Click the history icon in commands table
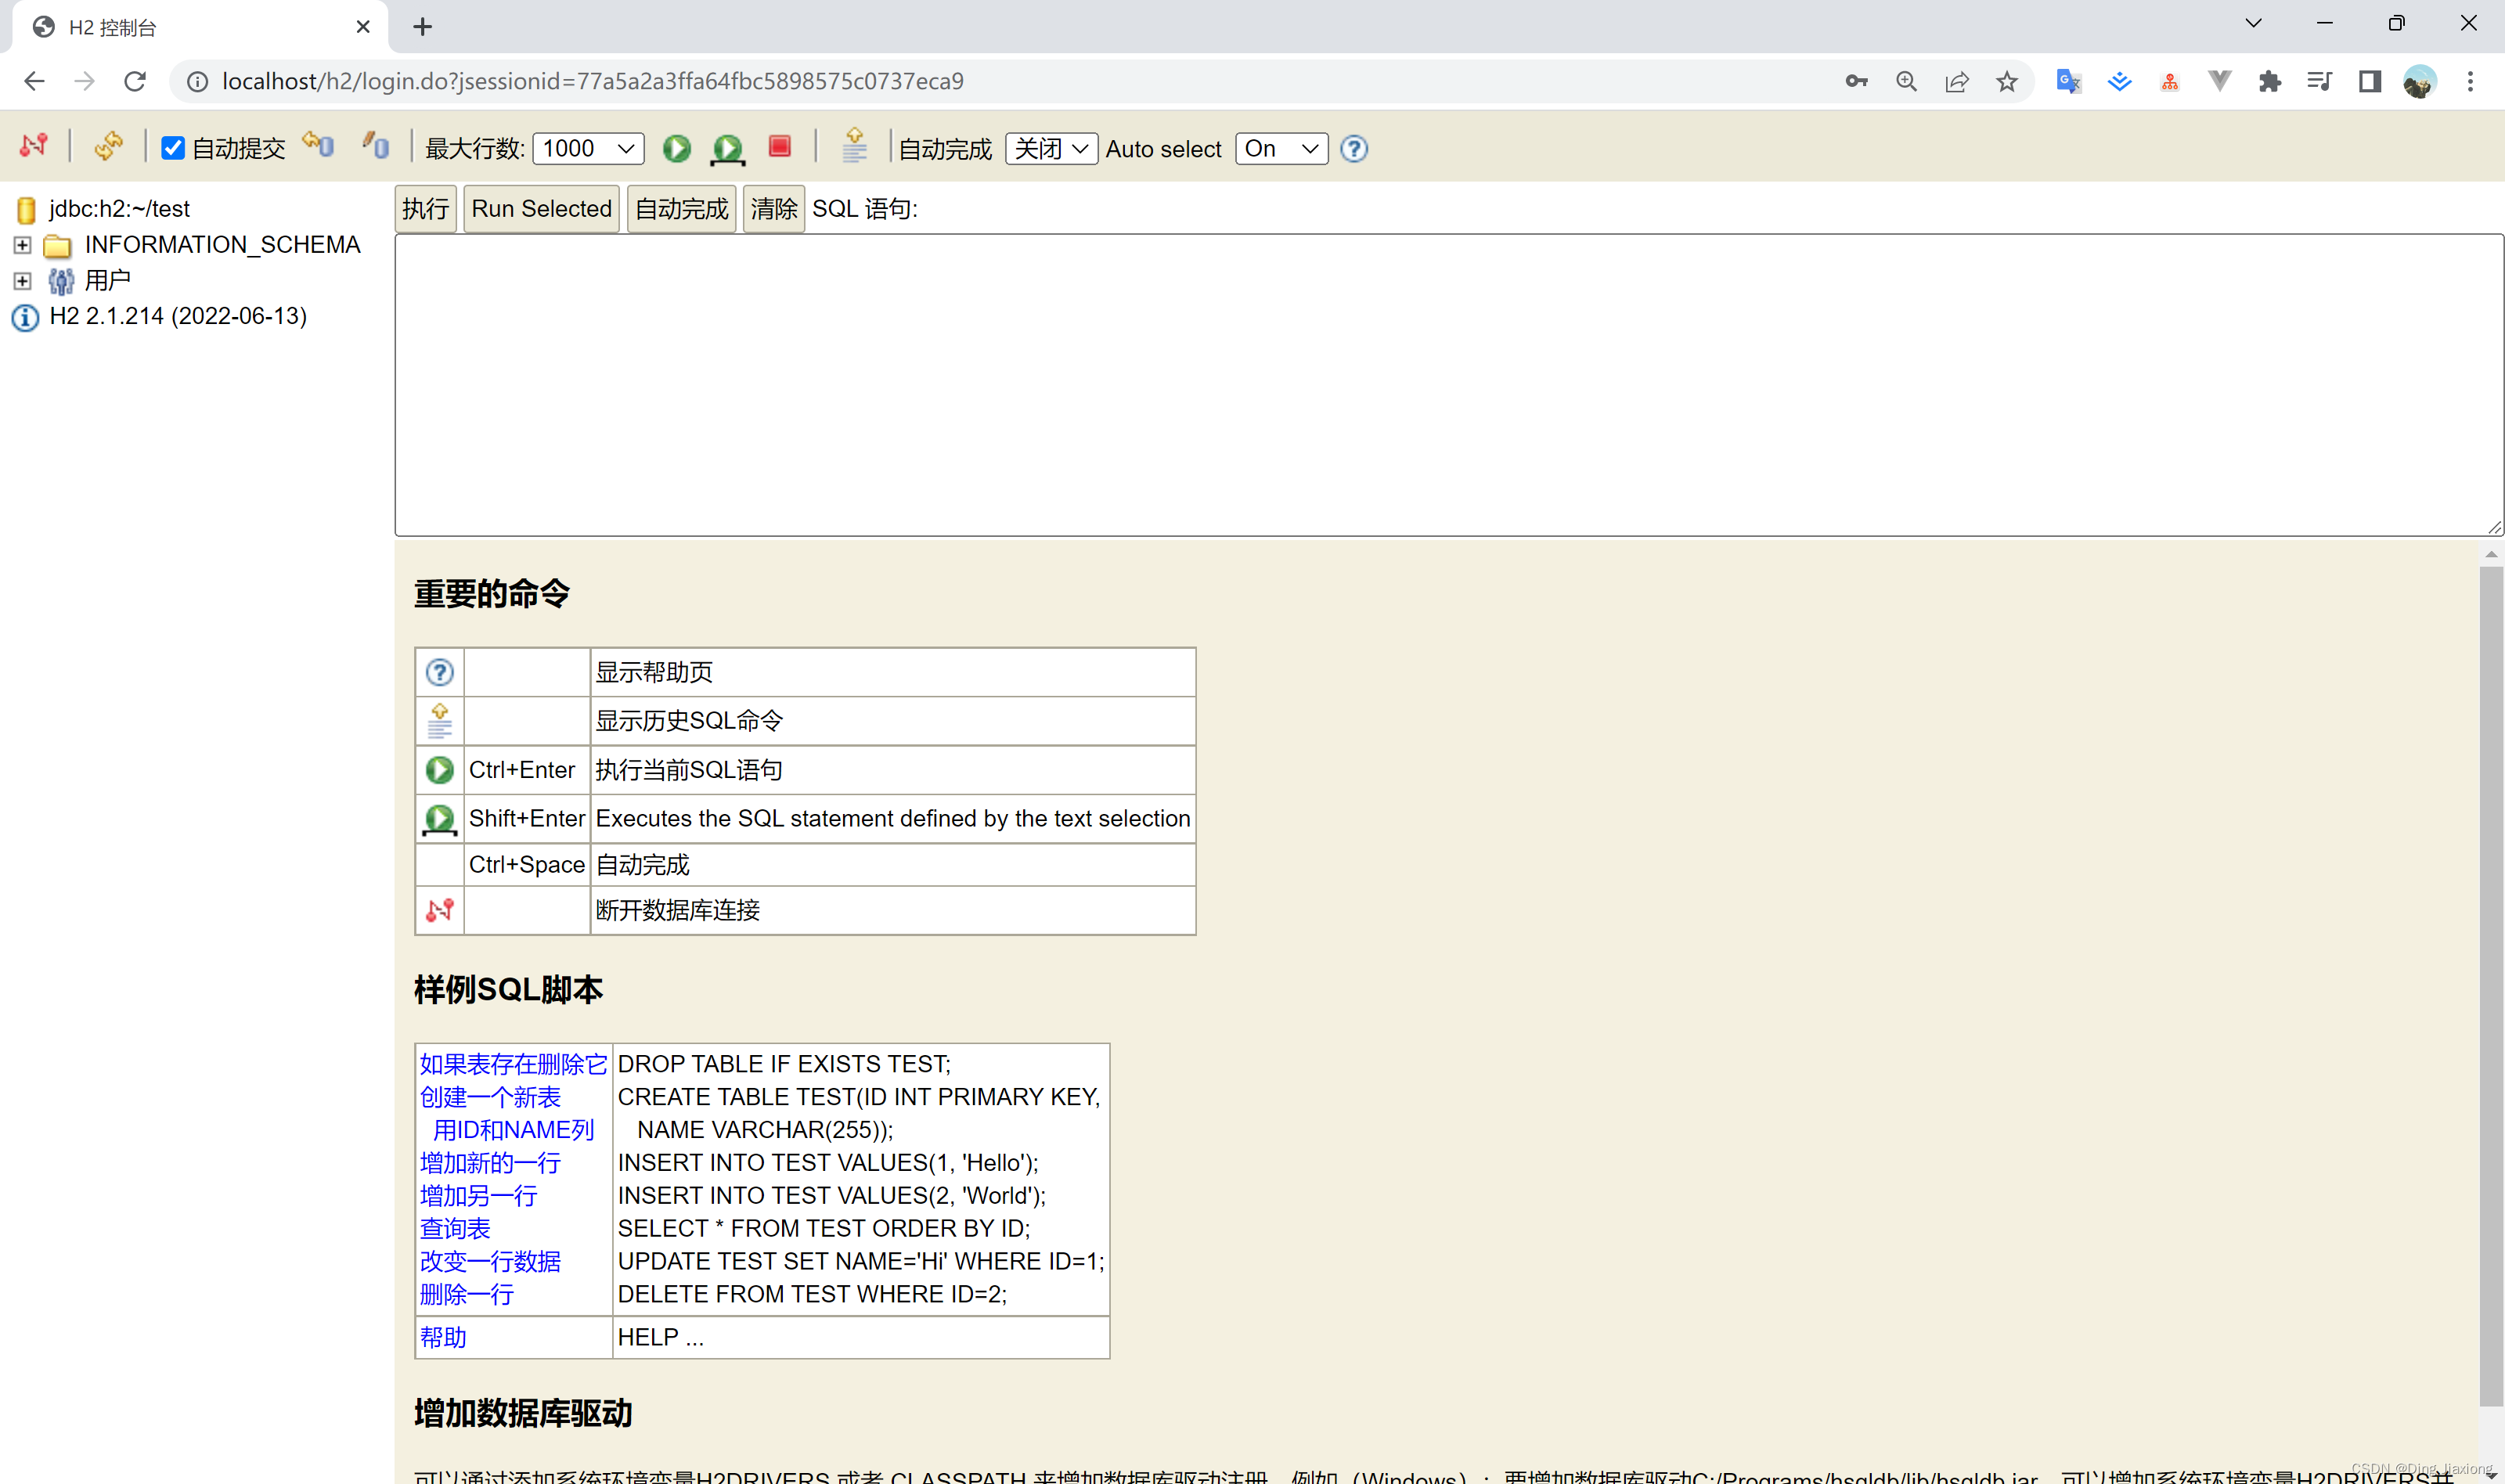The image size is (2505, 1484). (439, 720)
